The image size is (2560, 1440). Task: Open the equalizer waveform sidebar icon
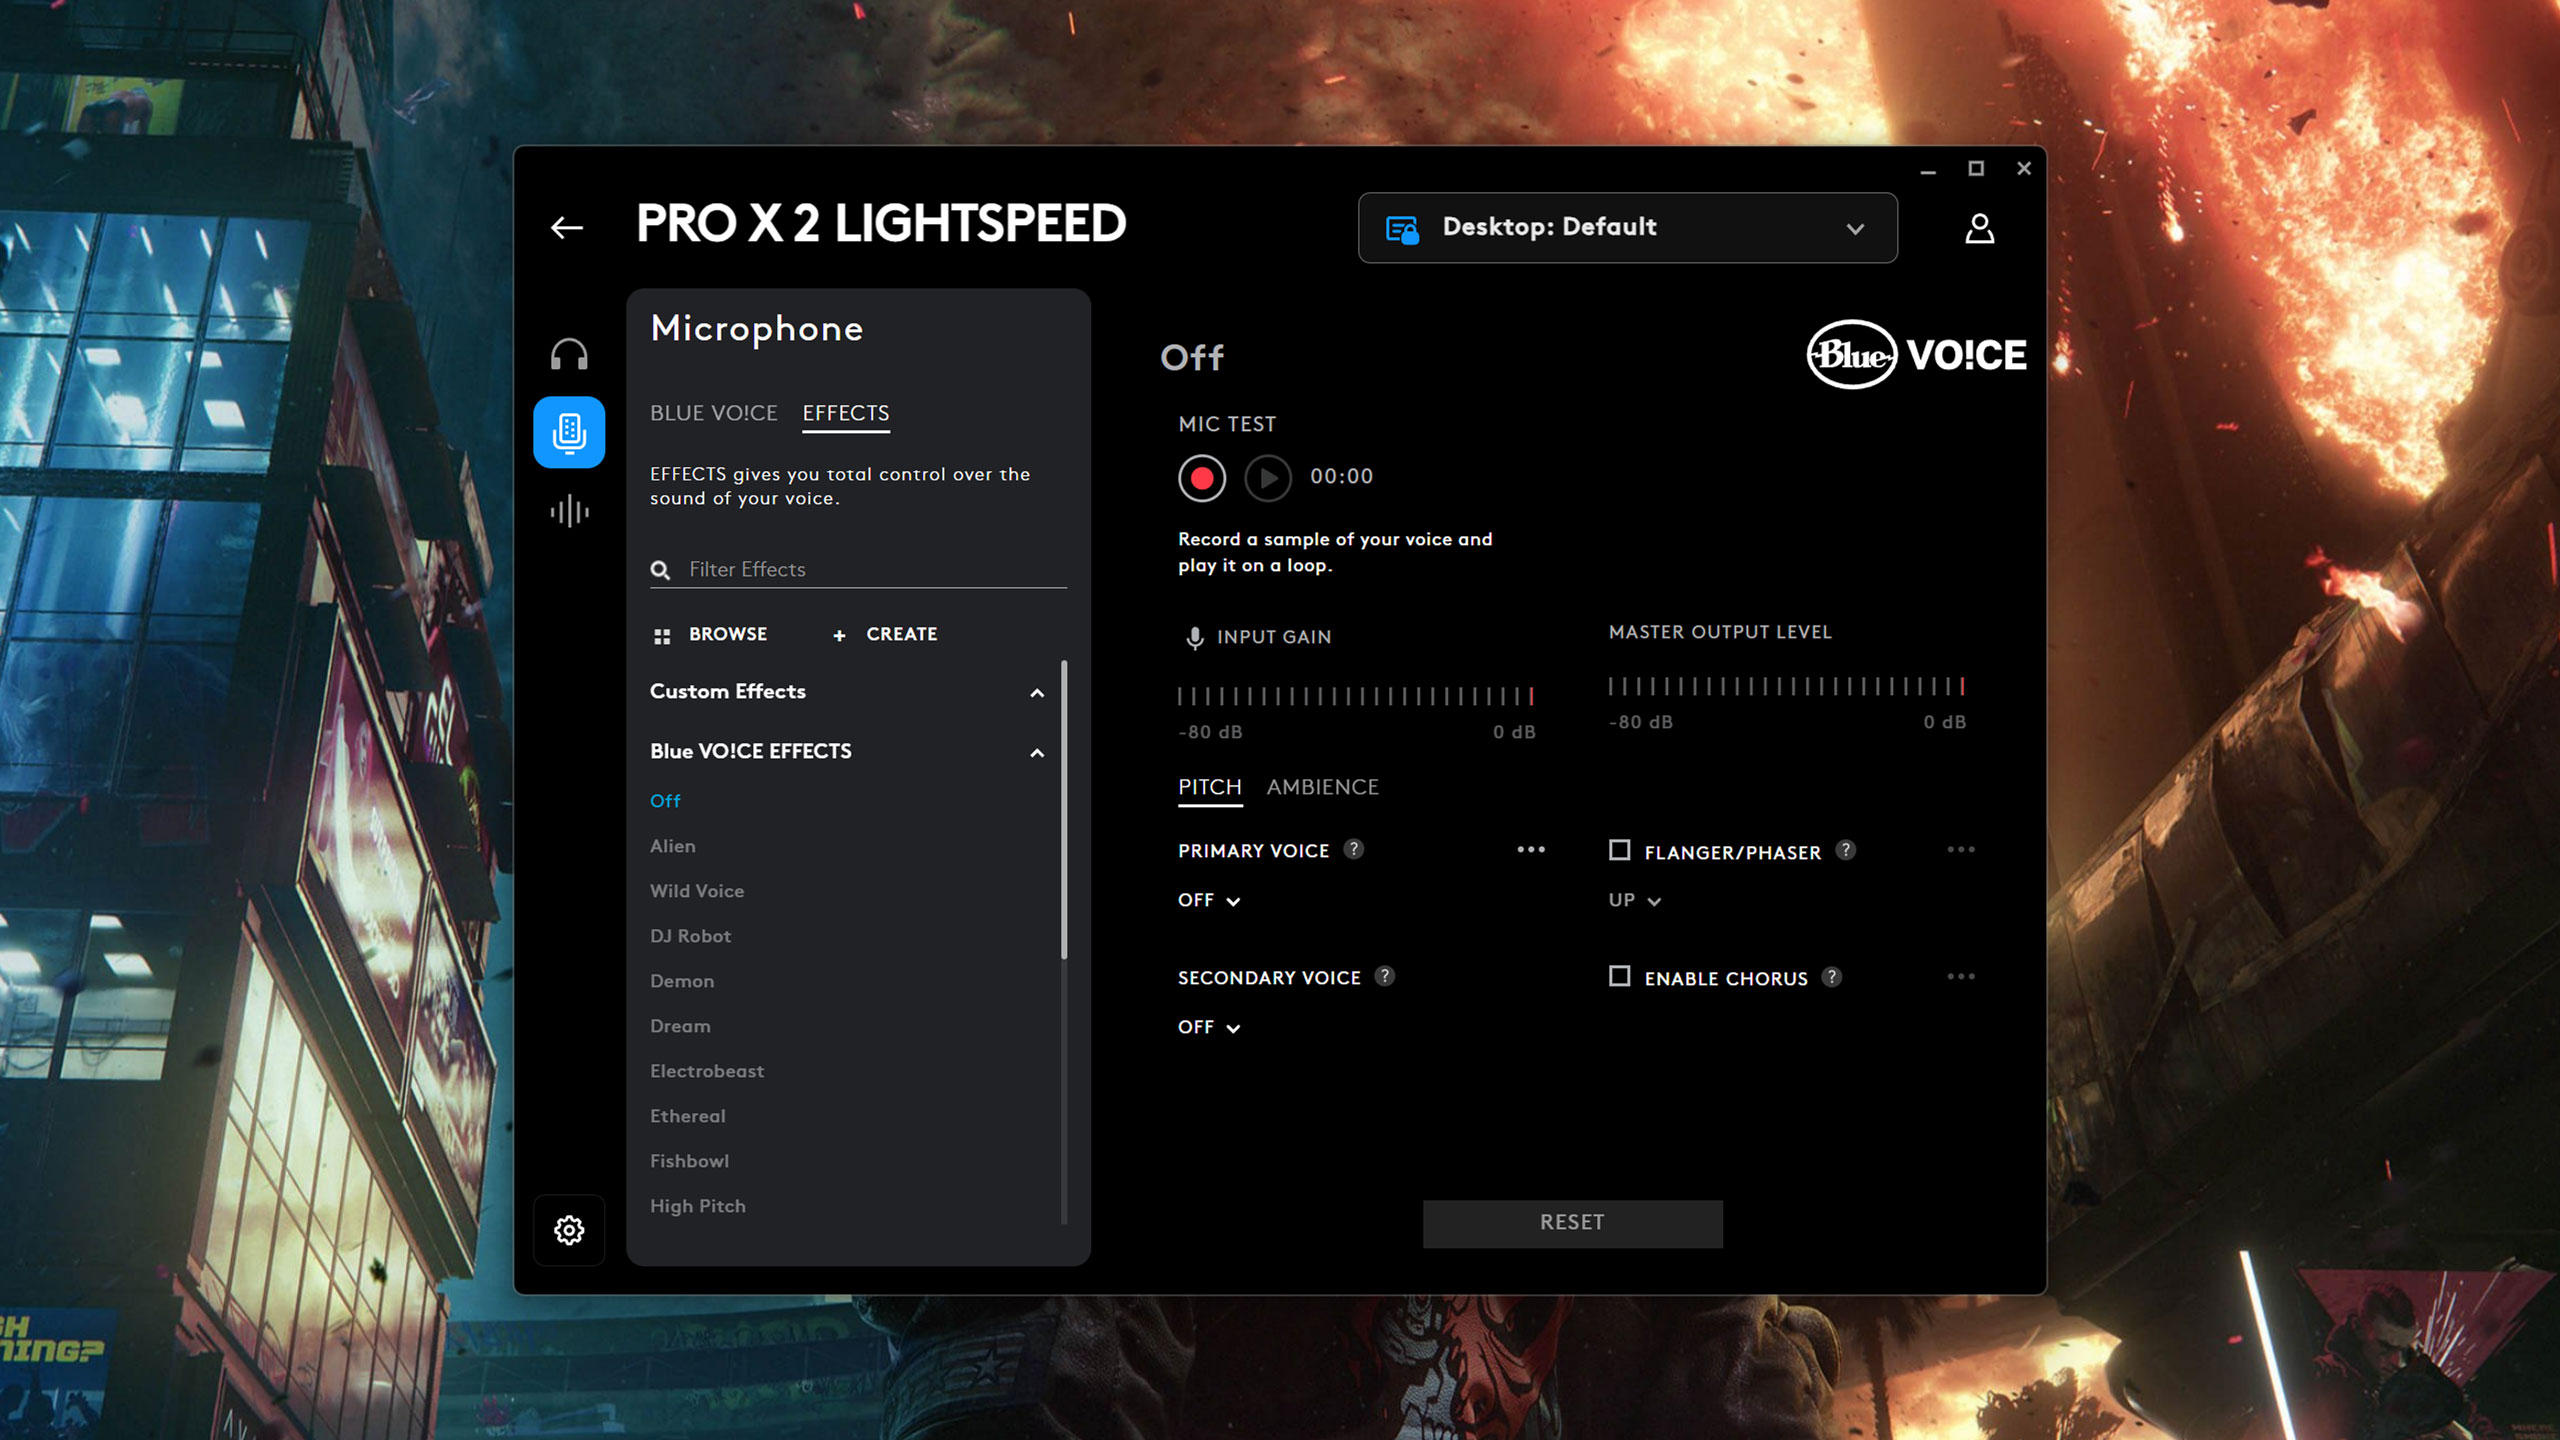click(569, 511)
